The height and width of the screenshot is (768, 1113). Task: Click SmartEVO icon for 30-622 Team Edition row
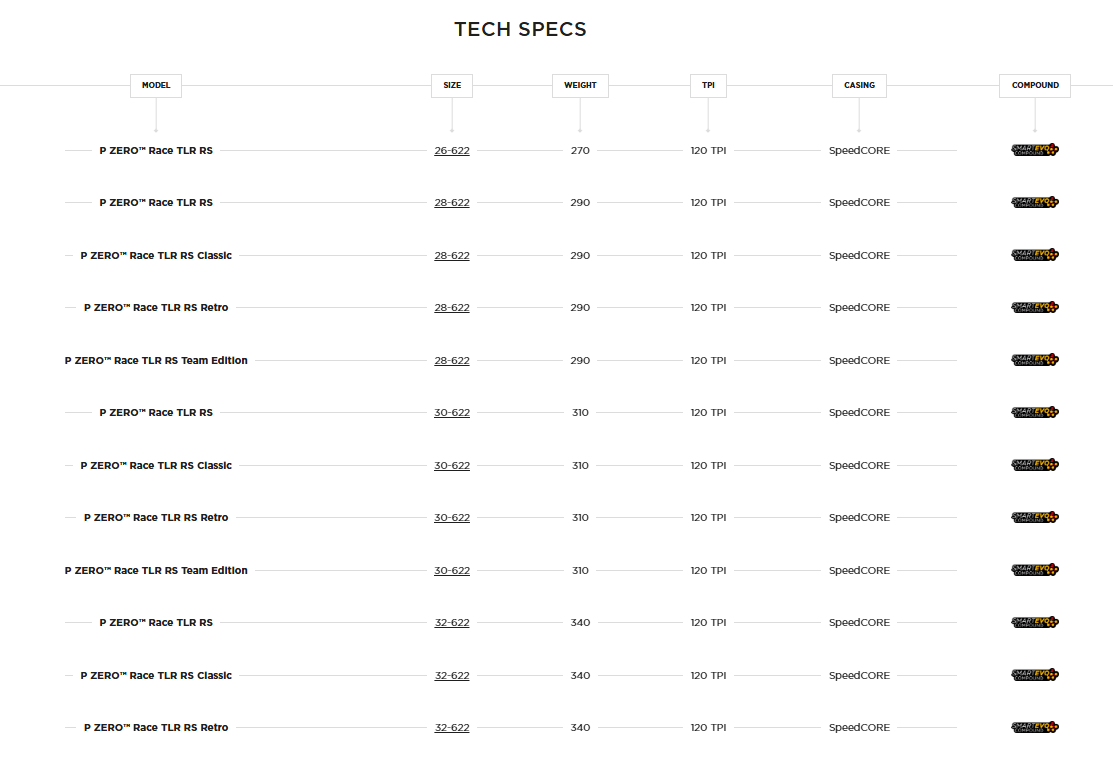pos(1034,570)
